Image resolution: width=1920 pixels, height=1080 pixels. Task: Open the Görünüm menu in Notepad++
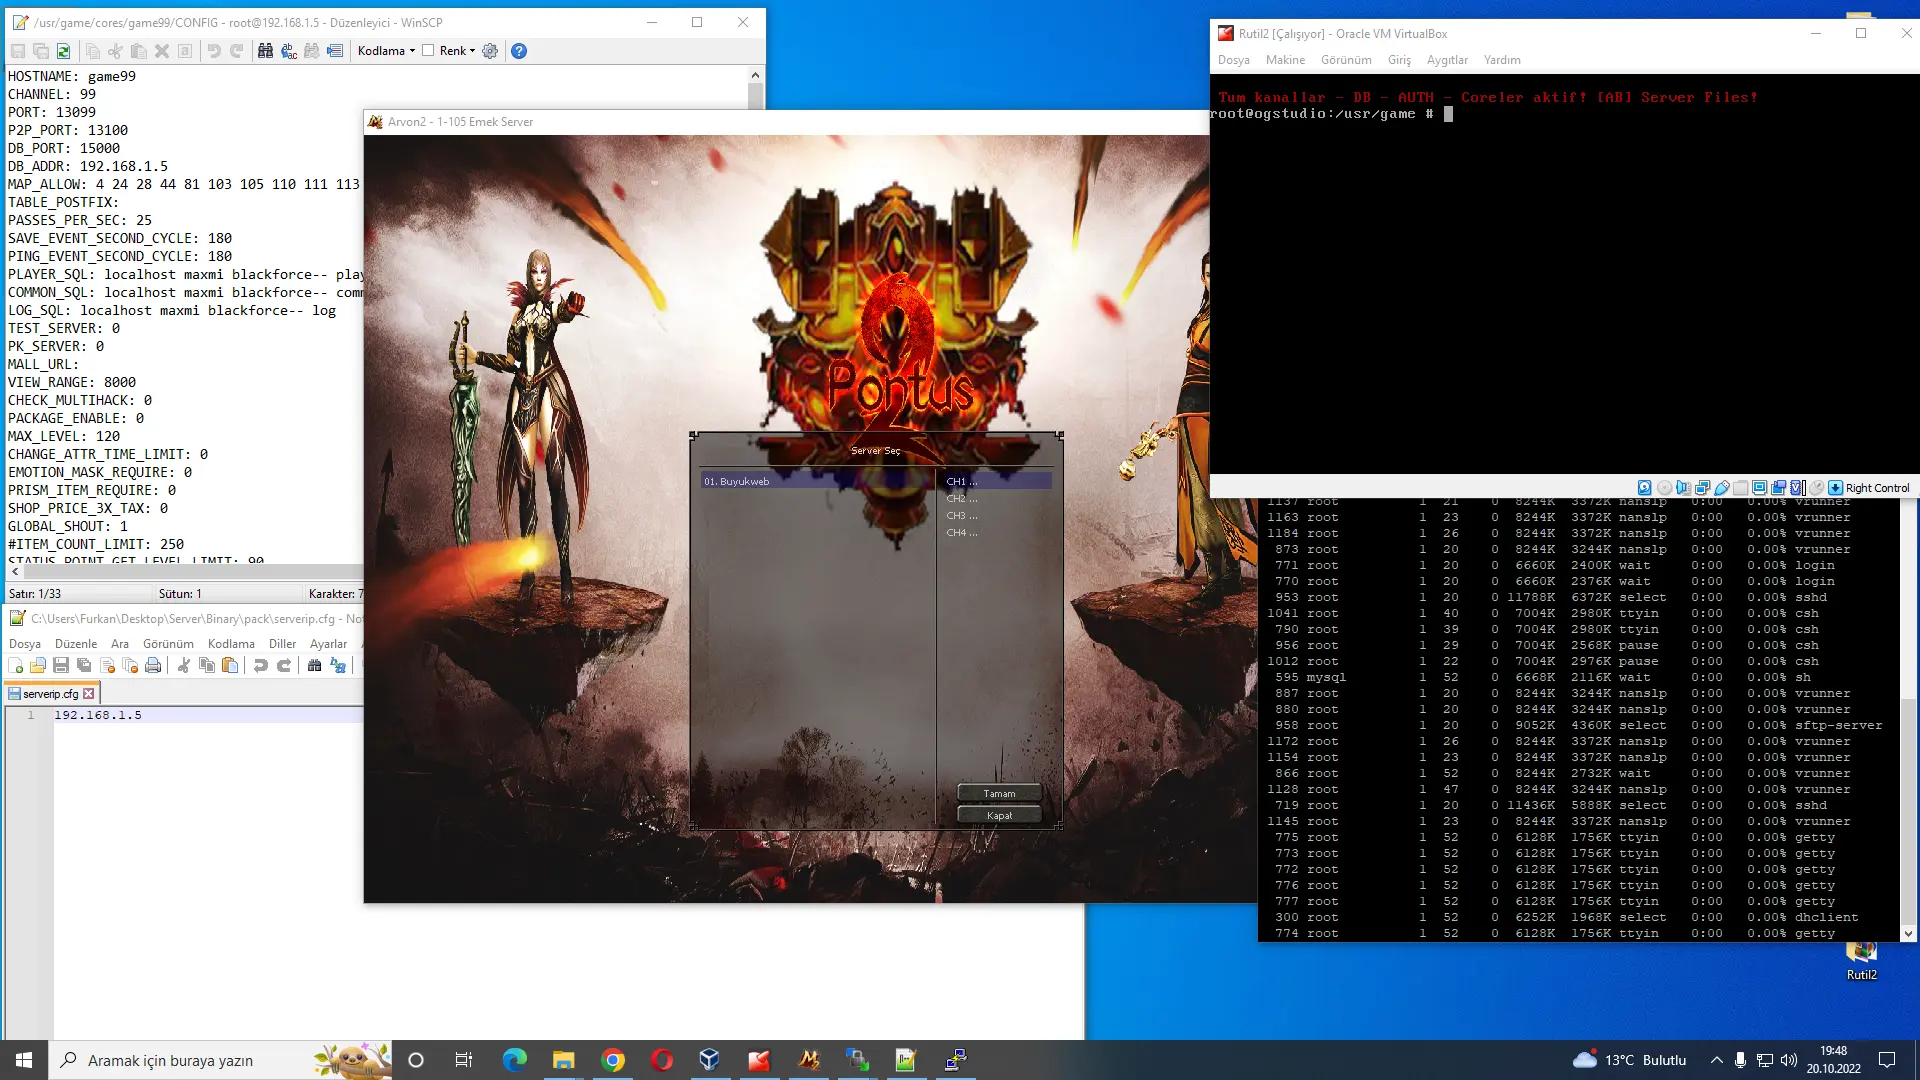(168, 644)
